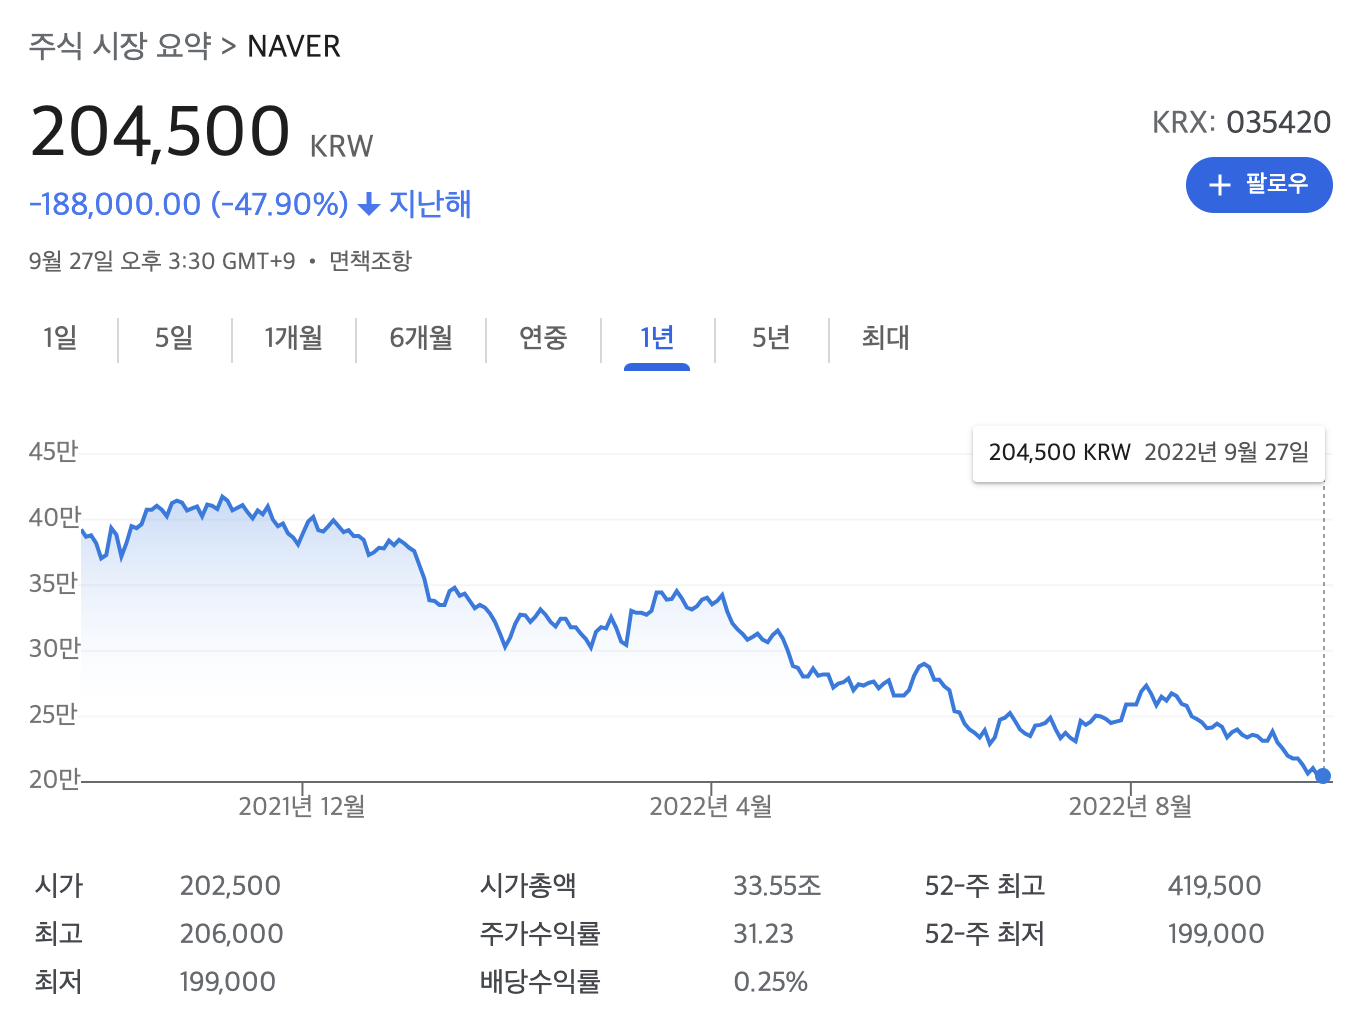Click the + icon on the 팔로우 button

[x=1219, y=185]
